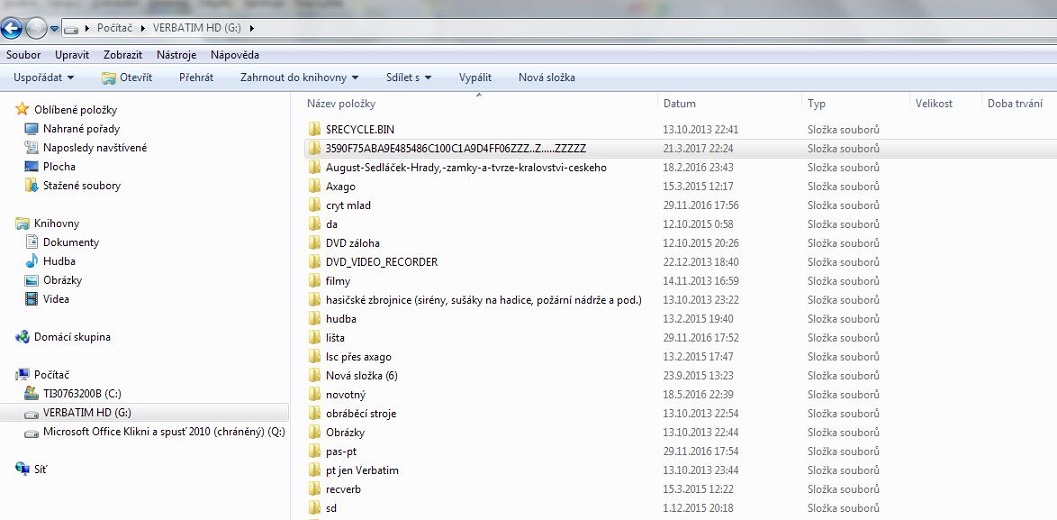Viewport: 1057px width, 520px height.
Task: Select the DVD_VIDEO_RECORDER folder icon
Action: pyautogui.click(x=314, y=262)
